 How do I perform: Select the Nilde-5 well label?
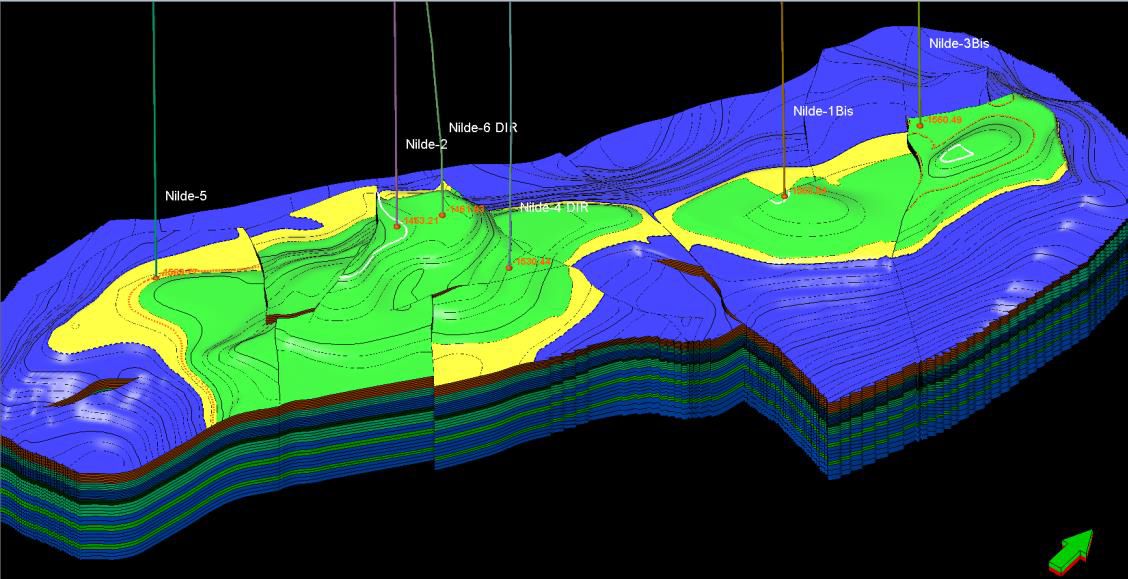coord(186,196)
